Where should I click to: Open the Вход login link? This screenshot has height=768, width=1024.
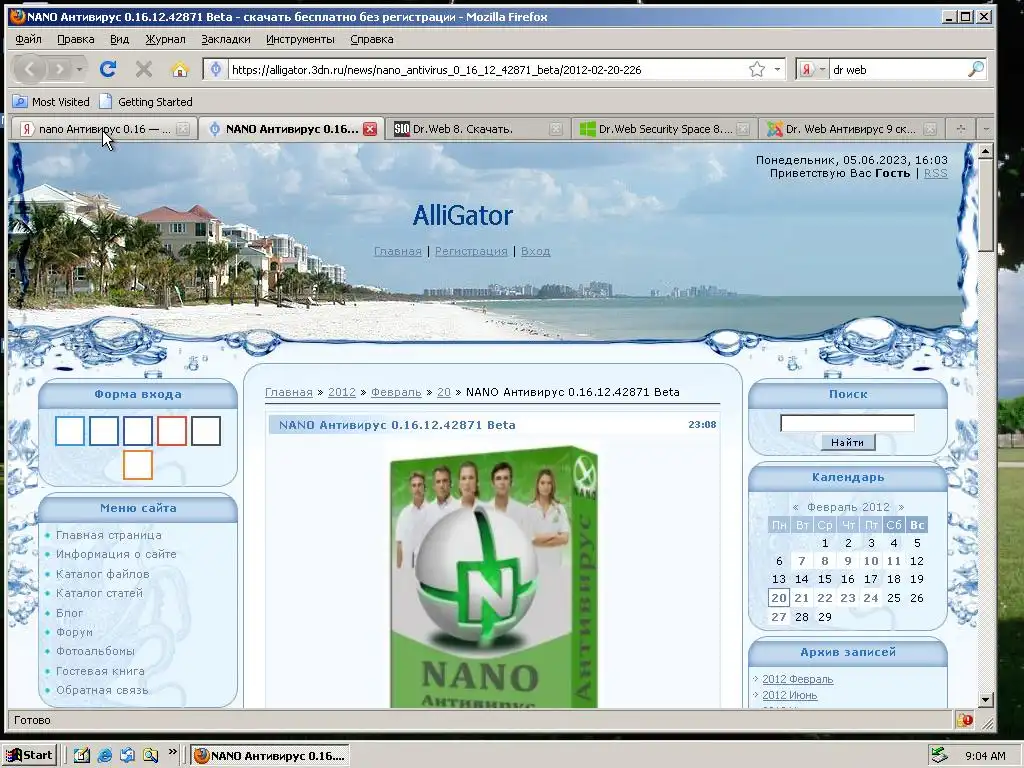[x=536, y=251]
